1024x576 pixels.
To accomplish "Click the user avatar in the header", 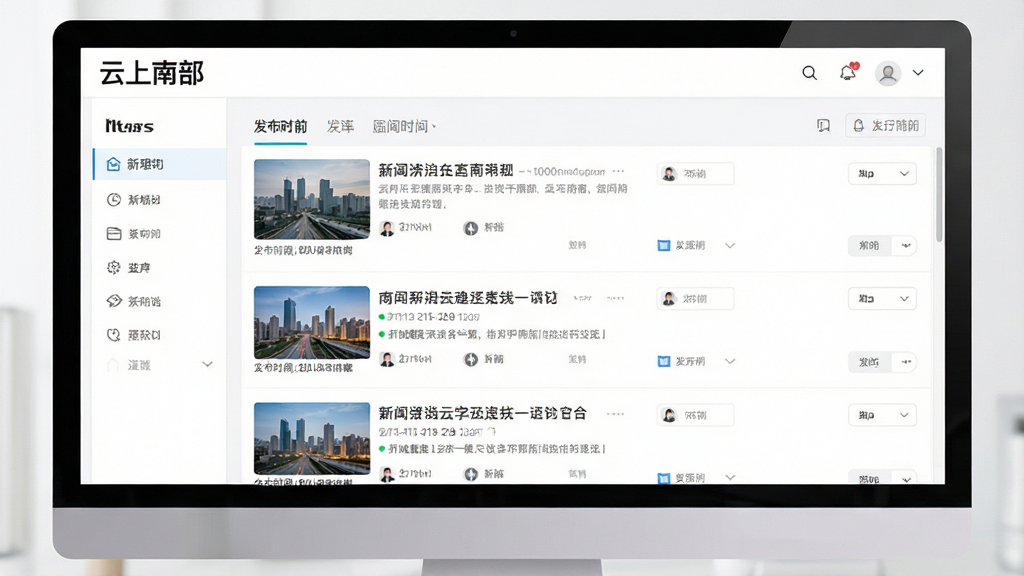I will click(x=888, y=73).
